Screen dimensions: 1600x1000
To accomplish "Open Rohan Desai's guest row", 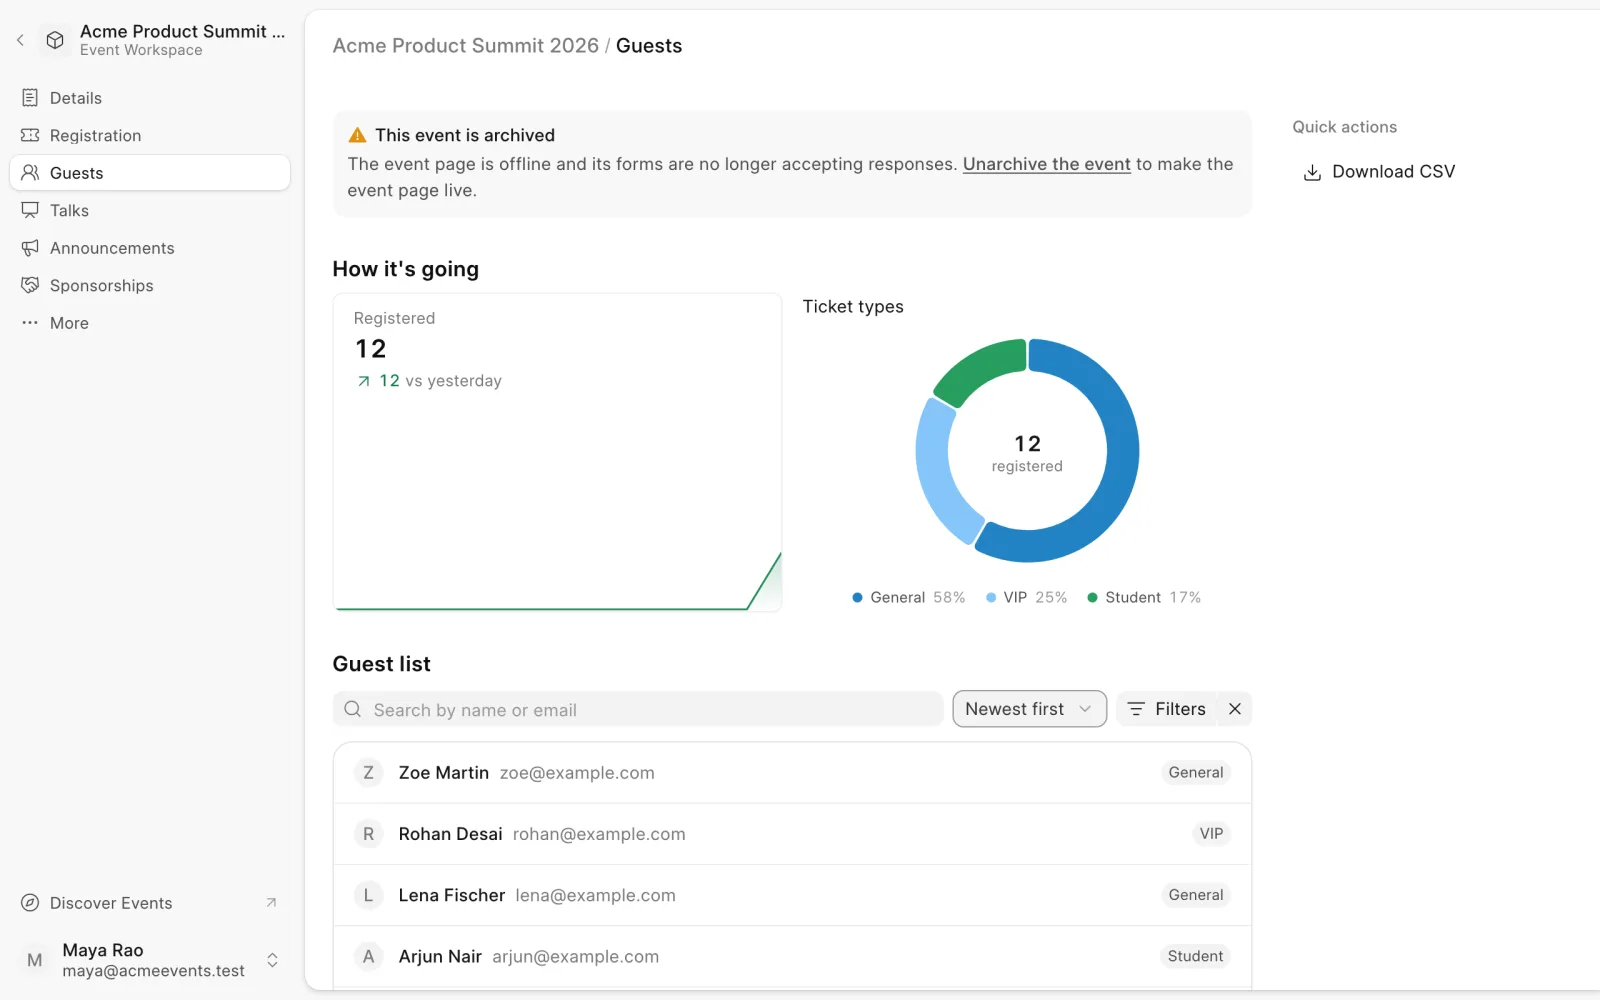I will [x=792, y=834].
